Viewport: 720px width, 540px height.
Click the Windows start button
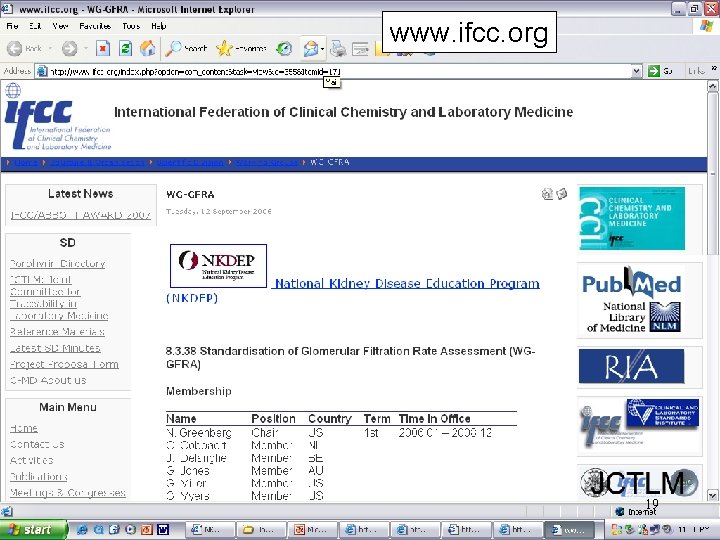33,530
